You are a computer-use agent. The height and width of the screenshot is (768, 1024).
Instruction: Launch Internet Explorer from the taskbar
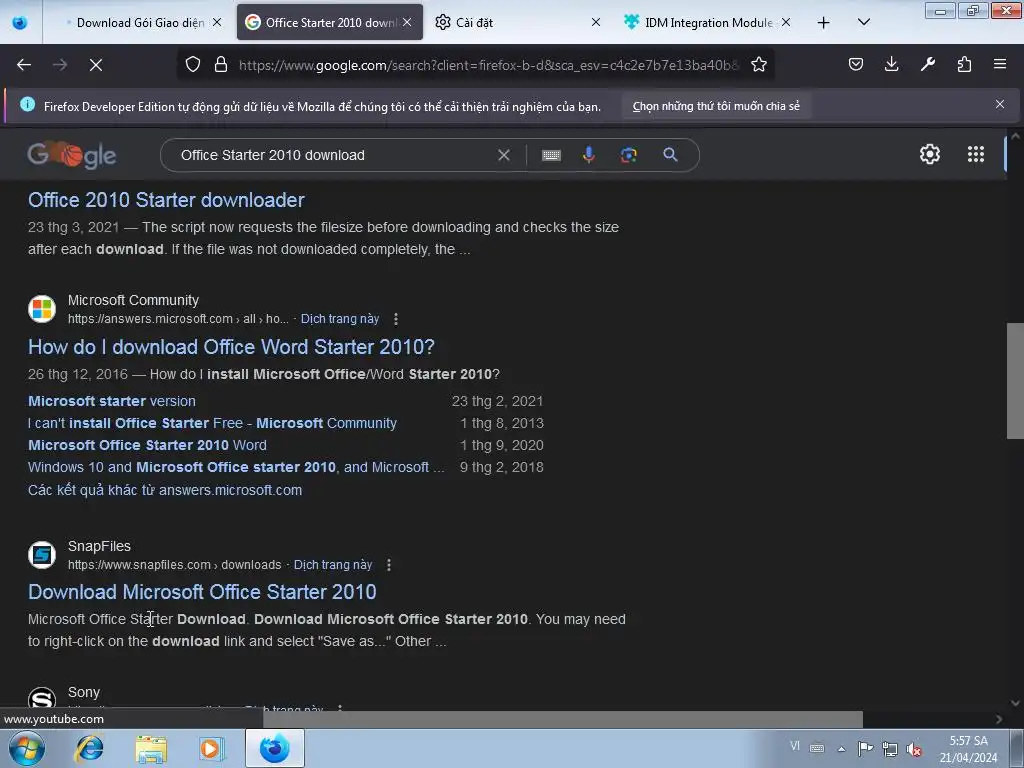point(89,748)
